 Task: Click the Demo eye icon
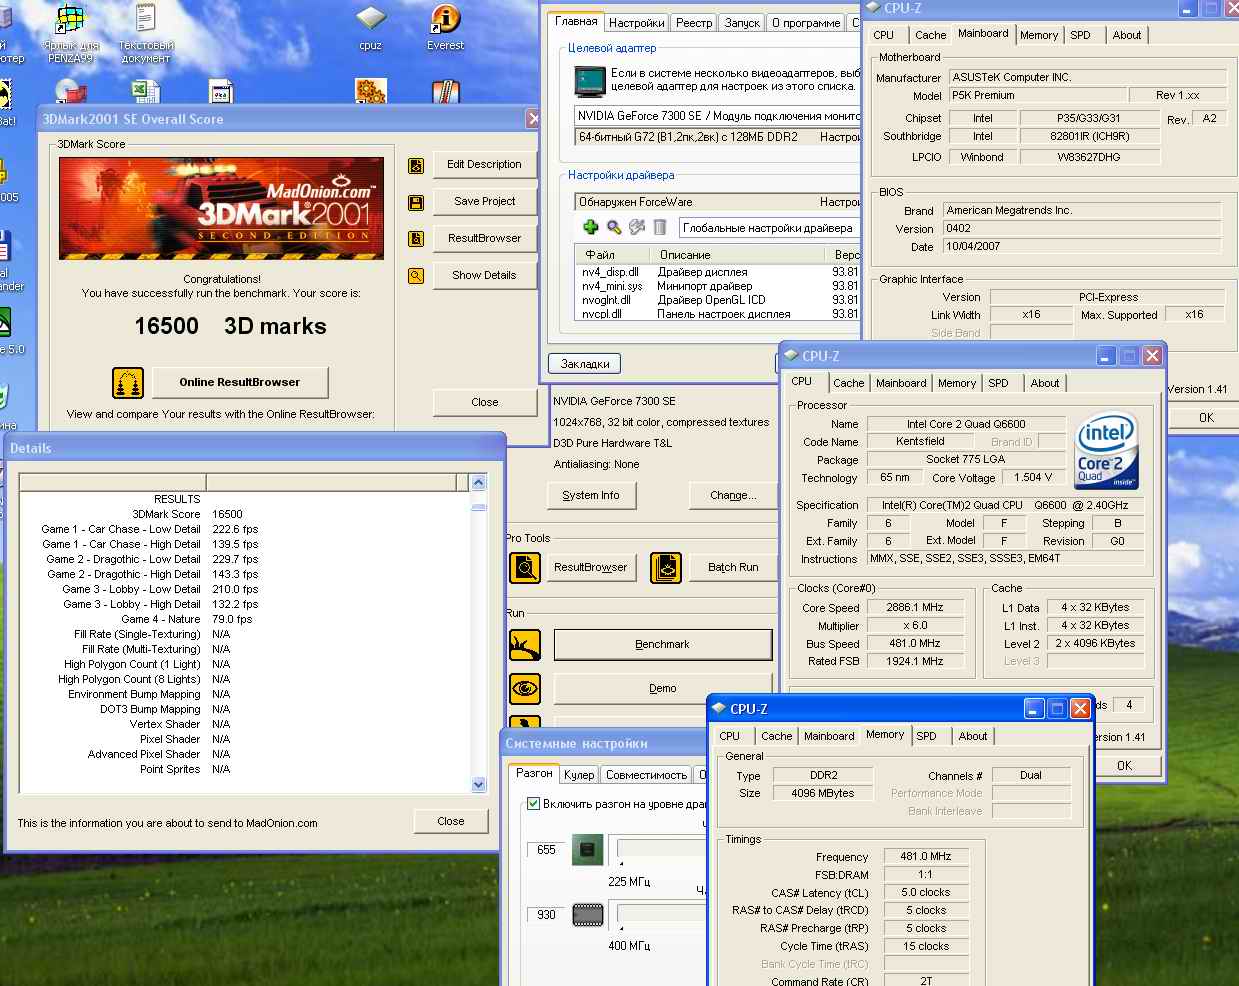tap(525, 689)
